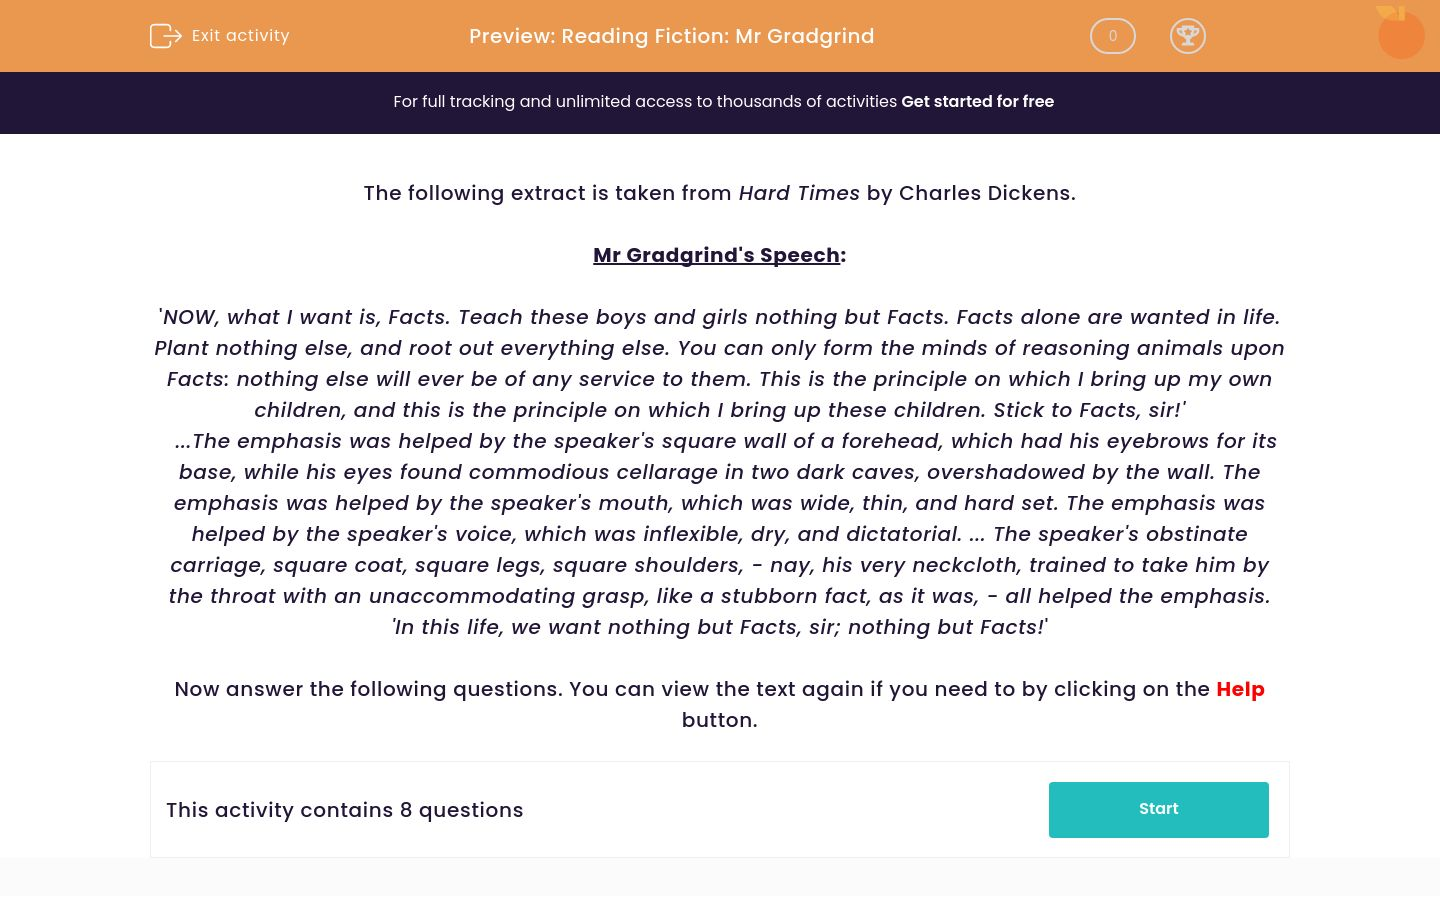
Task: Click the exit activity door icon
Action: pos(166,36)
